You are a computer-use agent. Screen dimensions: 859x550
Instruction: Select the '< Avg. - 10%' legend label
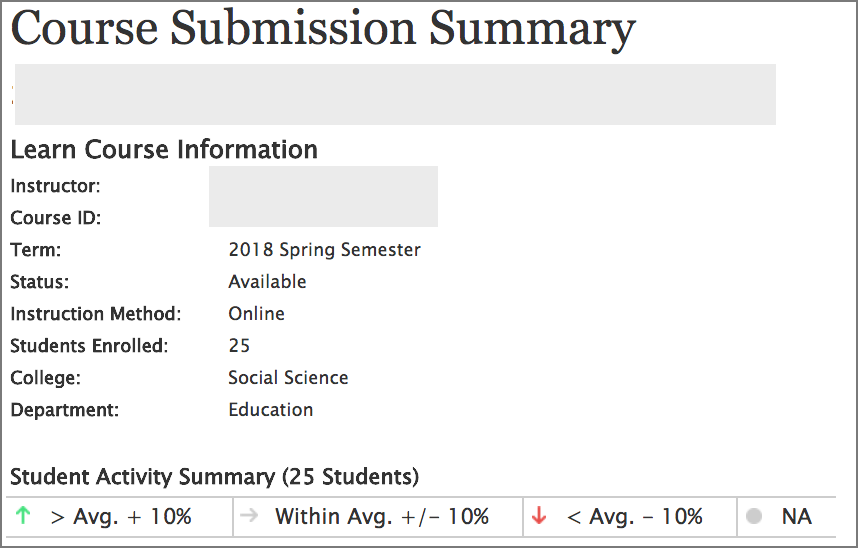click(634, 517)
